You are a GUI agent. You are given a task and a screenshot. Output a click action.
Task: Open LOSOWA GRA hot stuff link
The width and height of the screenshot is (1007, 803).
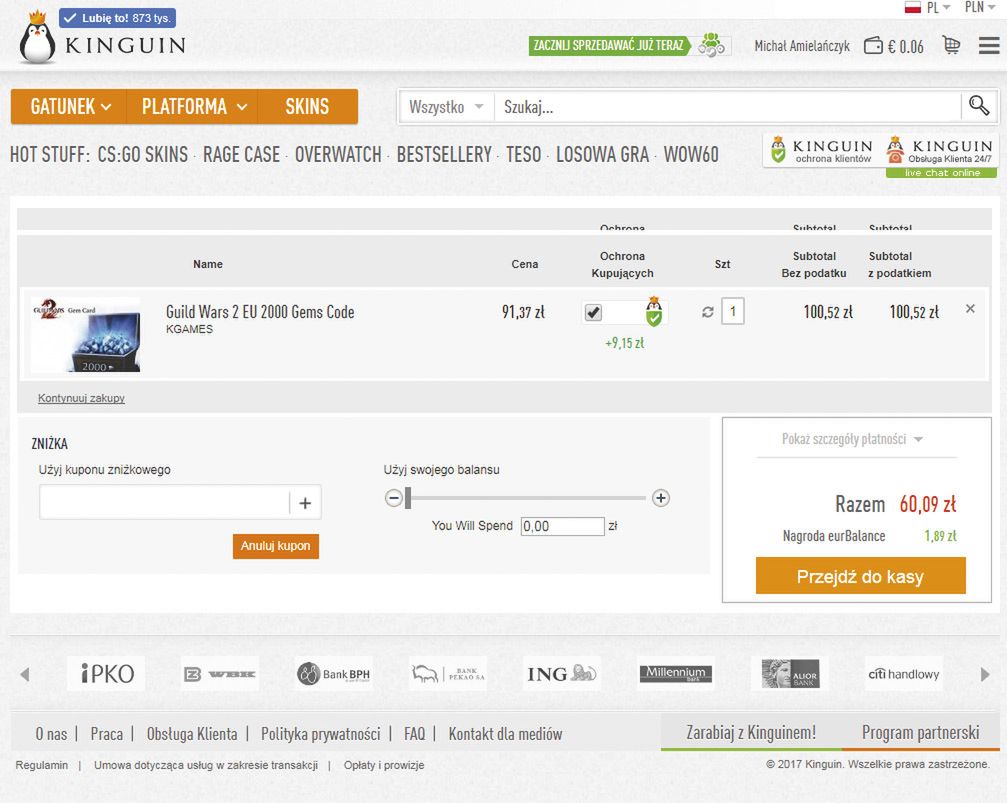coord(602,155)
